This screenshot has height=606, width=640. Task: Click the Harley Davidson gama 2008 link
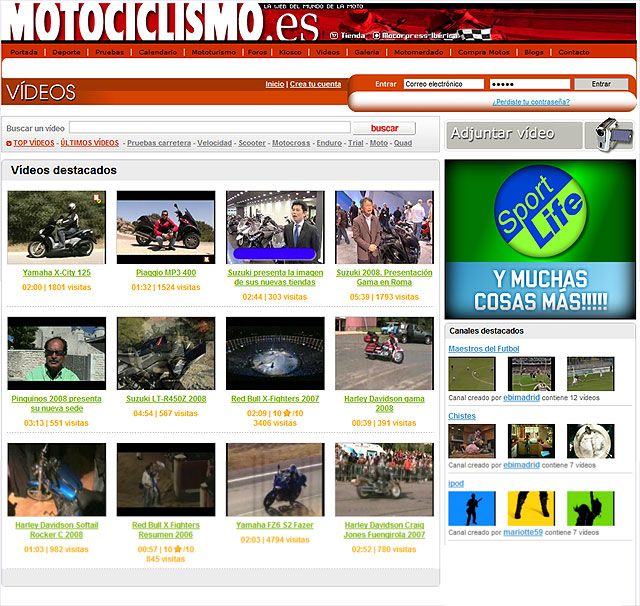(384, 404)
